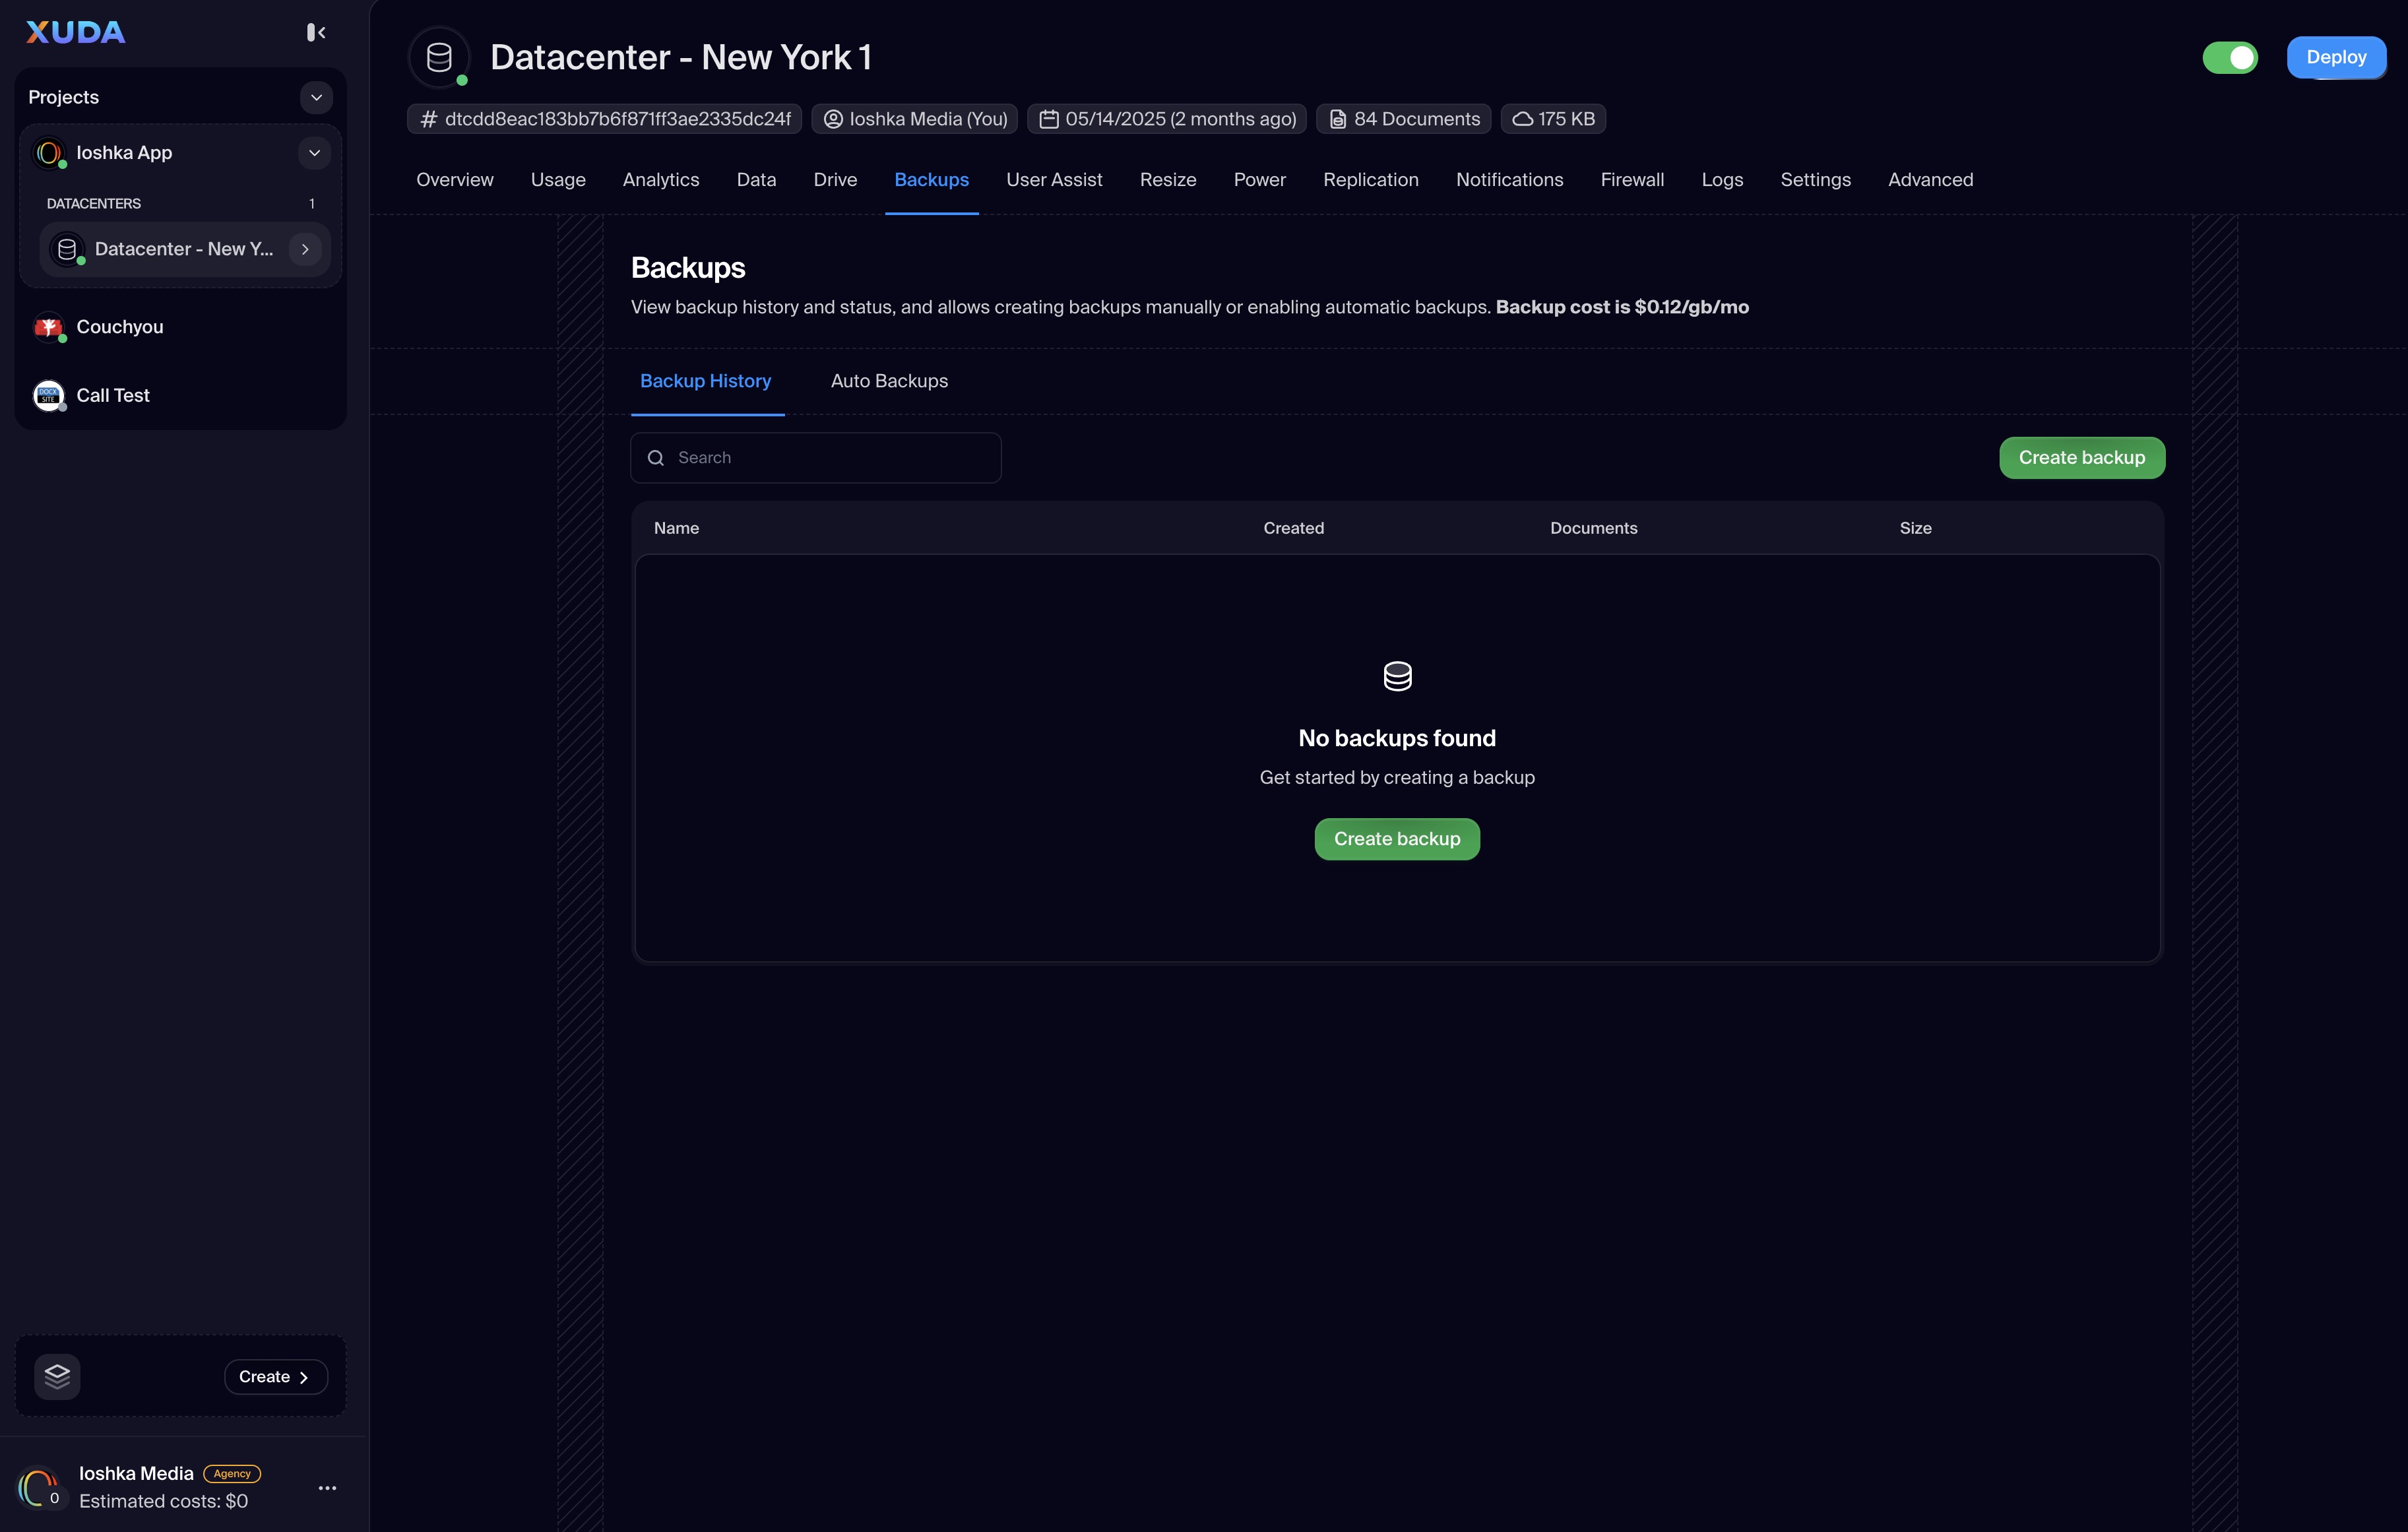Click the Call Test project icon
The image size is (2408, 1532).
[x=48, y=396]
